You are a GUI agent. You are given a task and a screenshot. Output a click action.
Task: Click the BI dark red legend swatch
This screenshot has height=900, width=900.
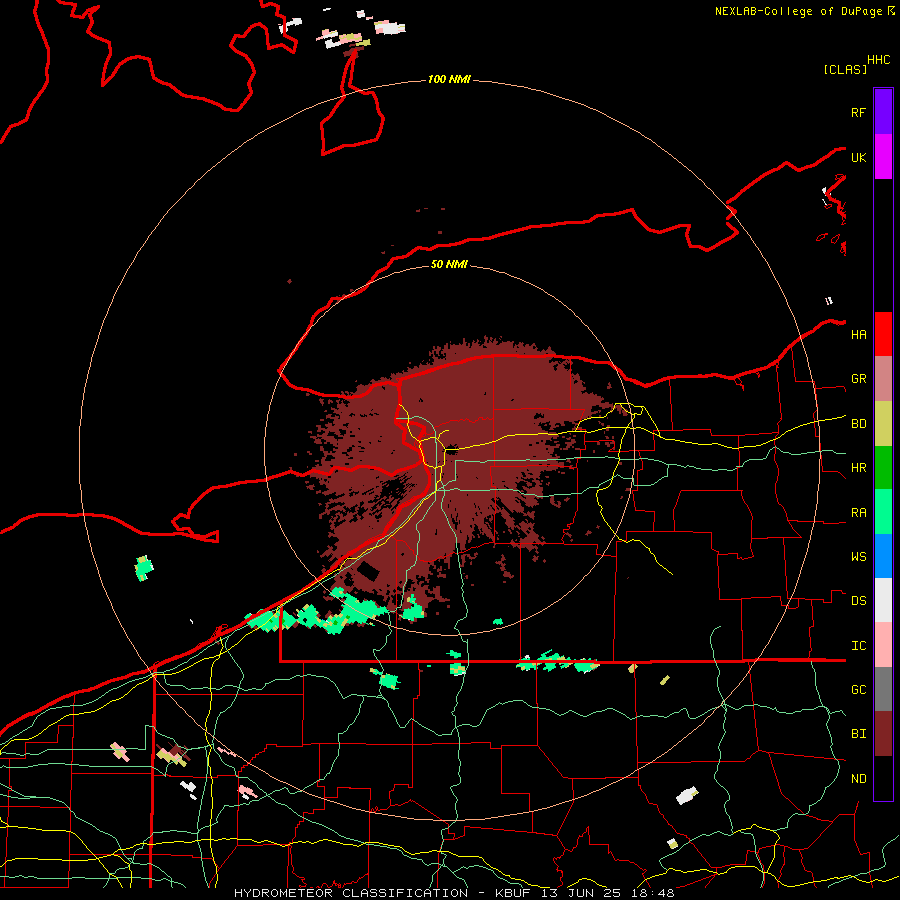[x=883, y=734]
